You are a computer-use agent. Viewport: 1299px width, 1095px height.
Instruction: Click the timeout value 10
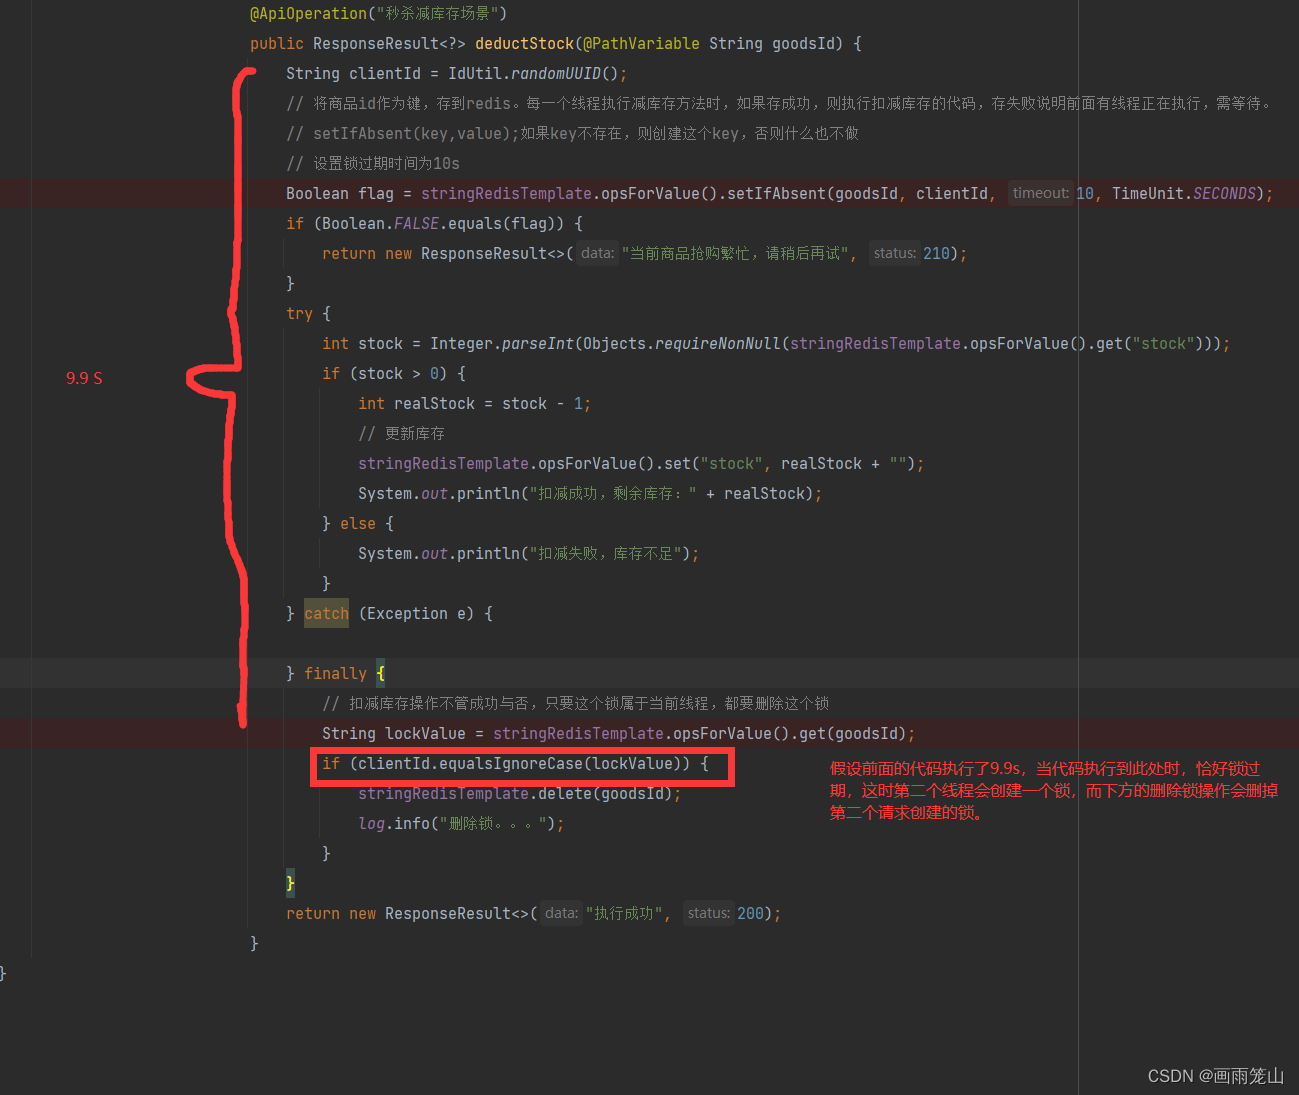pyautogui.click(x=1085, y=193)
